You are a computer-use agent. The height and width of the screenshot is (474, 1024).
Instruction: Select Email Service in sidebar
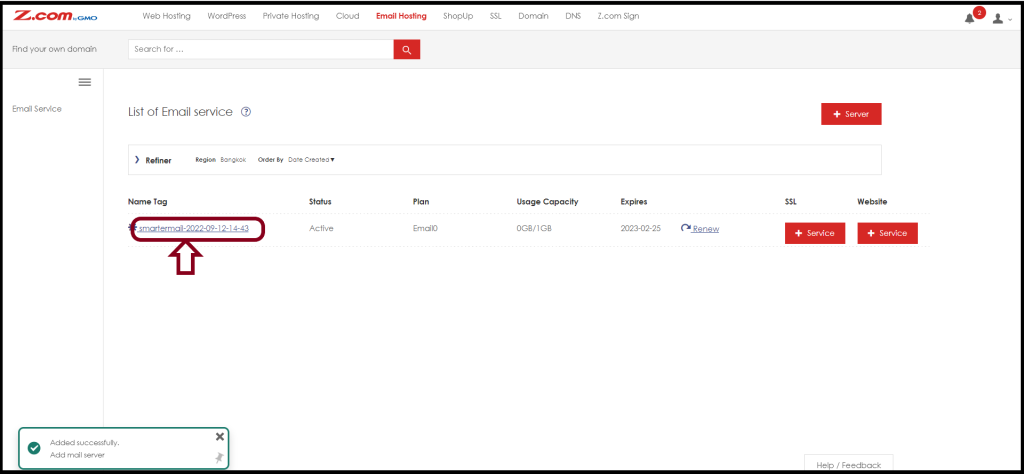click(37, 109)
